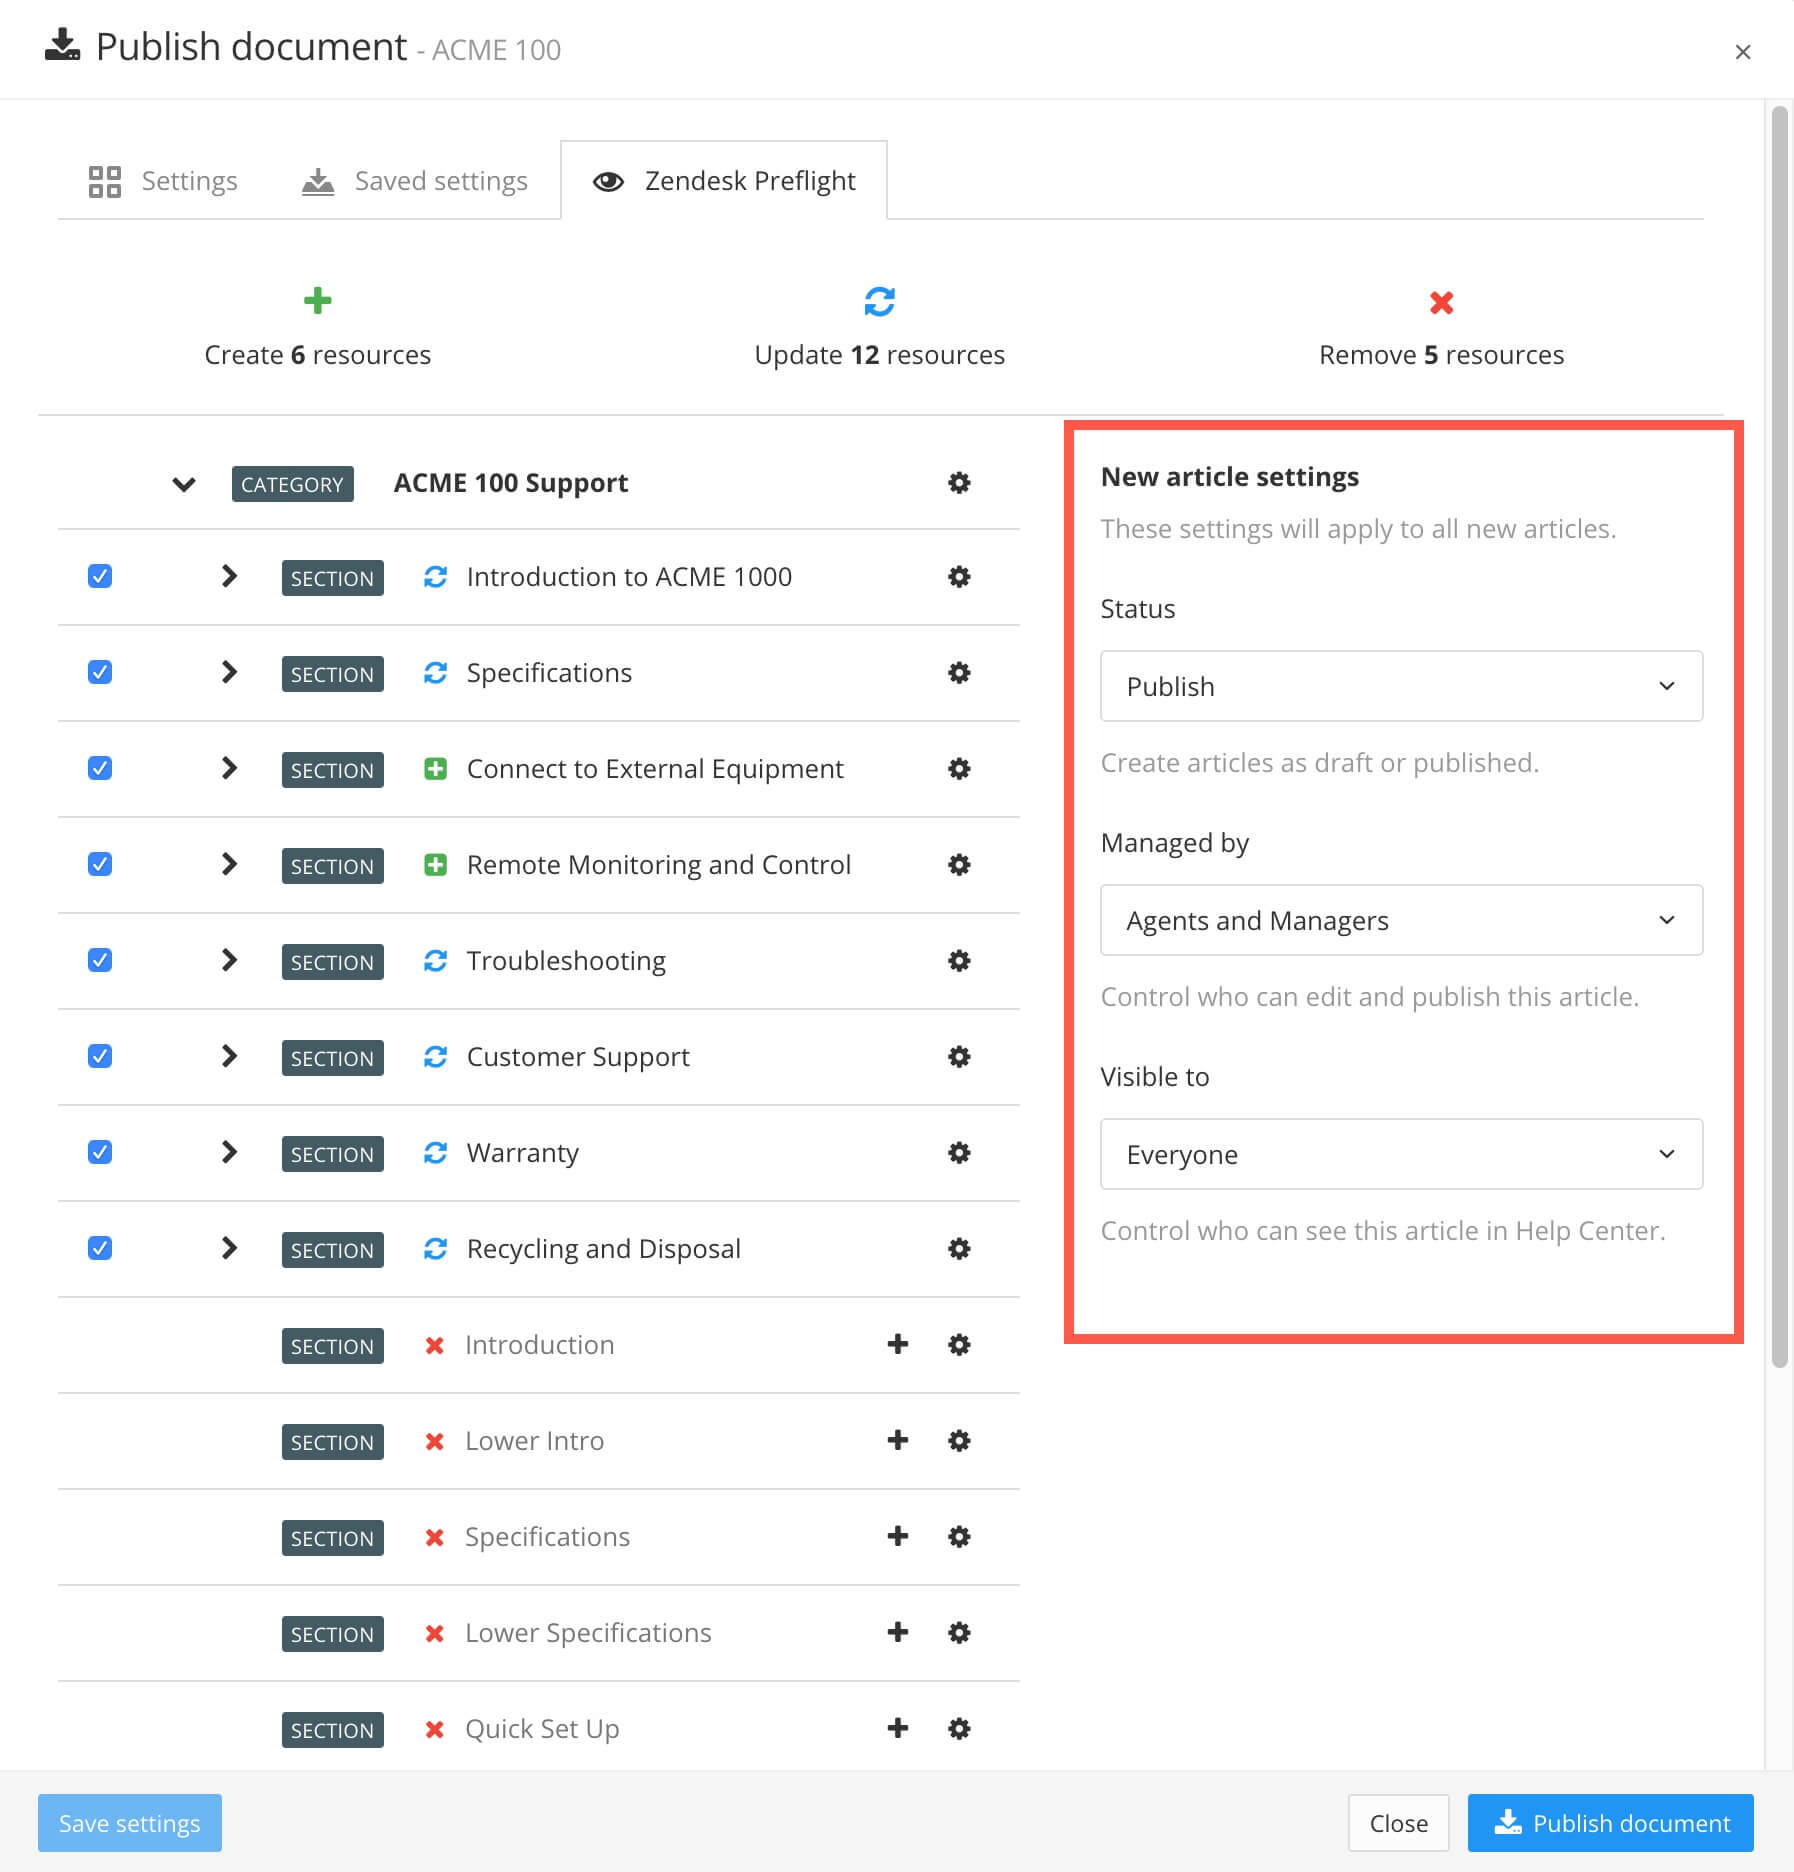Open the Status dropdown set to Publish
This screenshot has height=1872, width=1794.
1400,686
